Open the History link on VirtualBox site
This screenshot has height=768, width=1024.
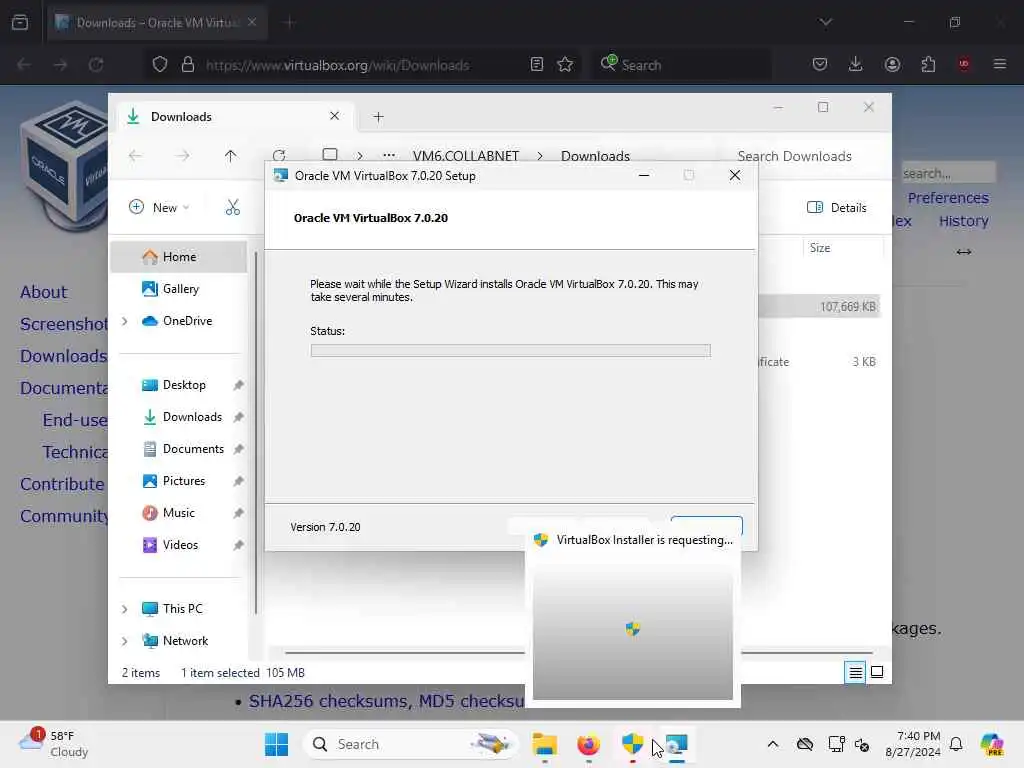(x=963, y=221)
